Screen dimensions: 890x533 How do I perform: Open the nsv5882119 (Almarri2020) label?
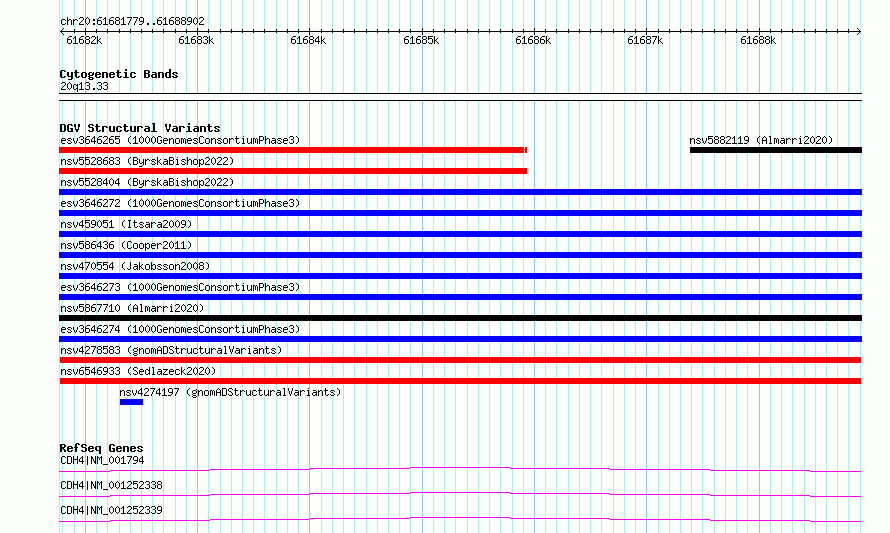tap(761, 140)
